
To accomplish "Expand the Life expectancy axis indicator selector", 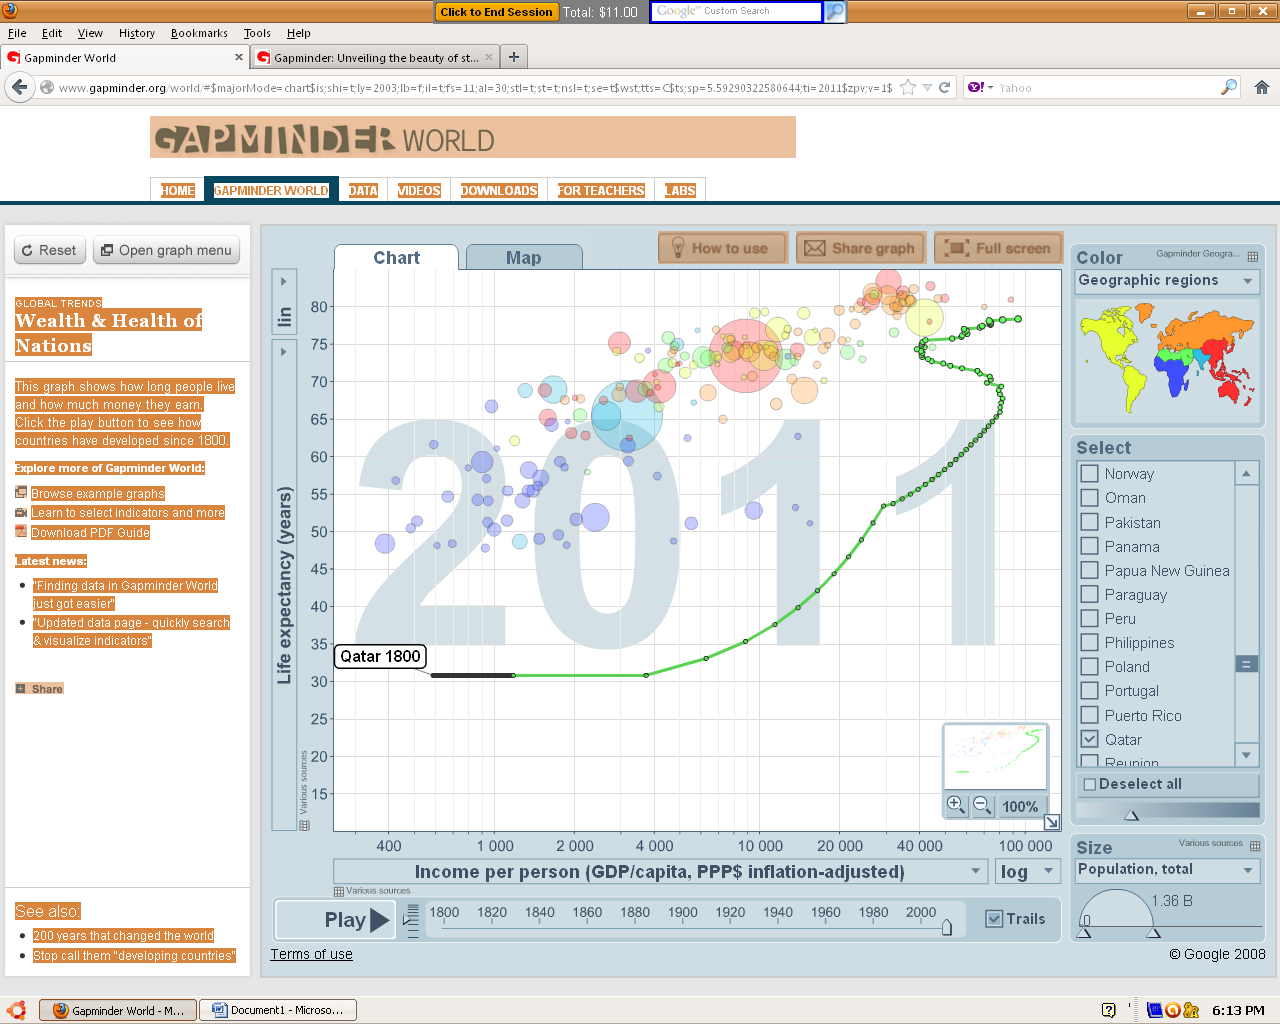I will coord(284,585).
